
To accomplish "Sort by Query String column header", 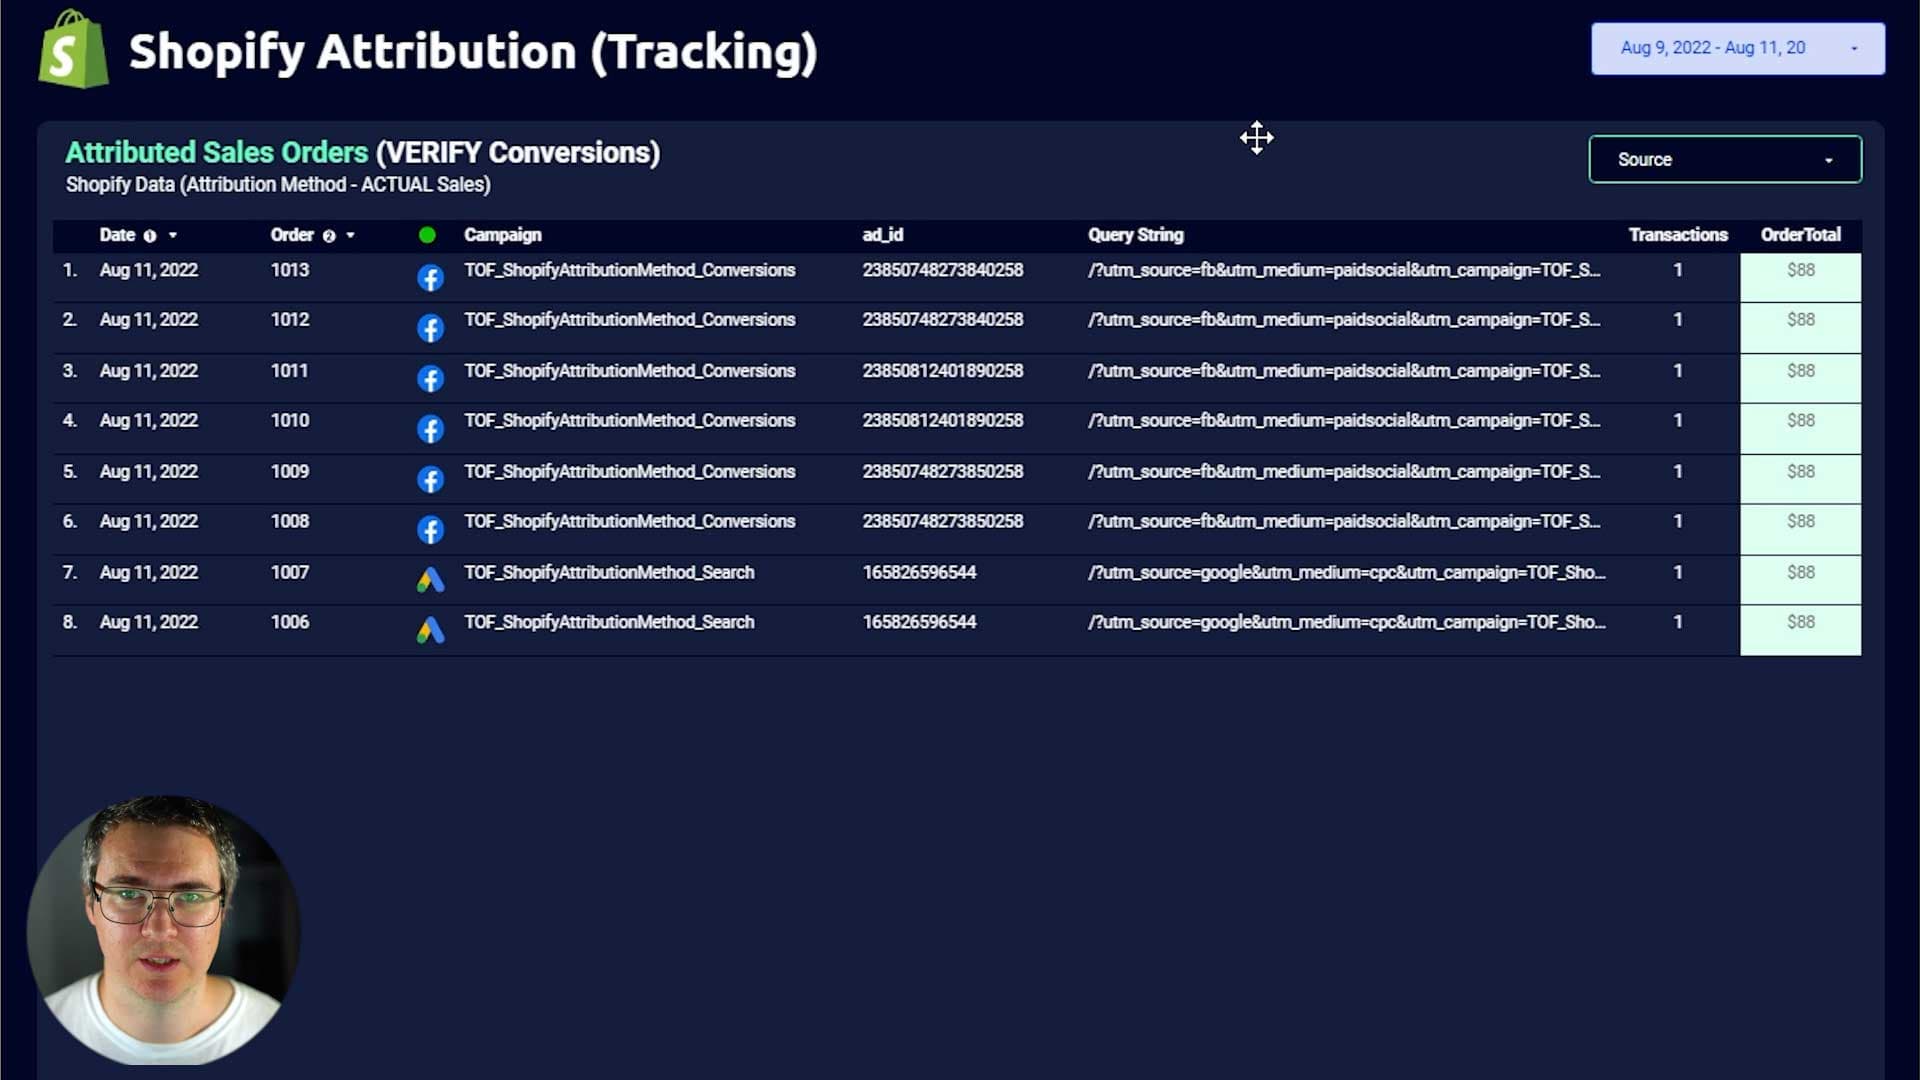I will (1135, 235).
